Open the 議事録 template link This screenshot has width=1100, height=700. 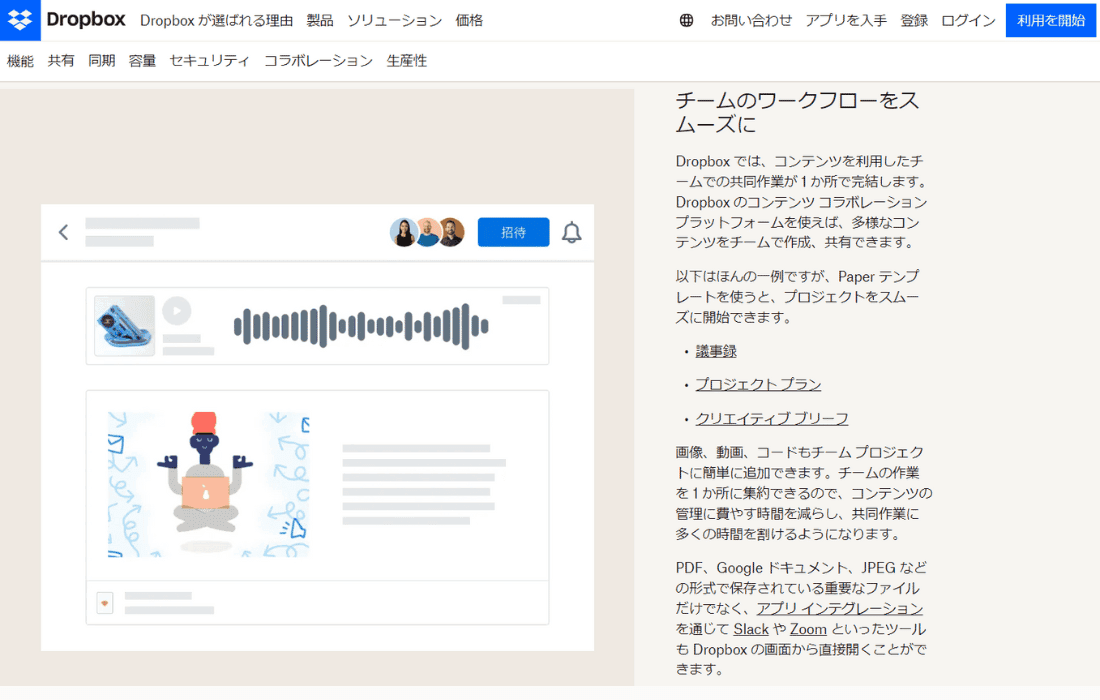(716, 351)
